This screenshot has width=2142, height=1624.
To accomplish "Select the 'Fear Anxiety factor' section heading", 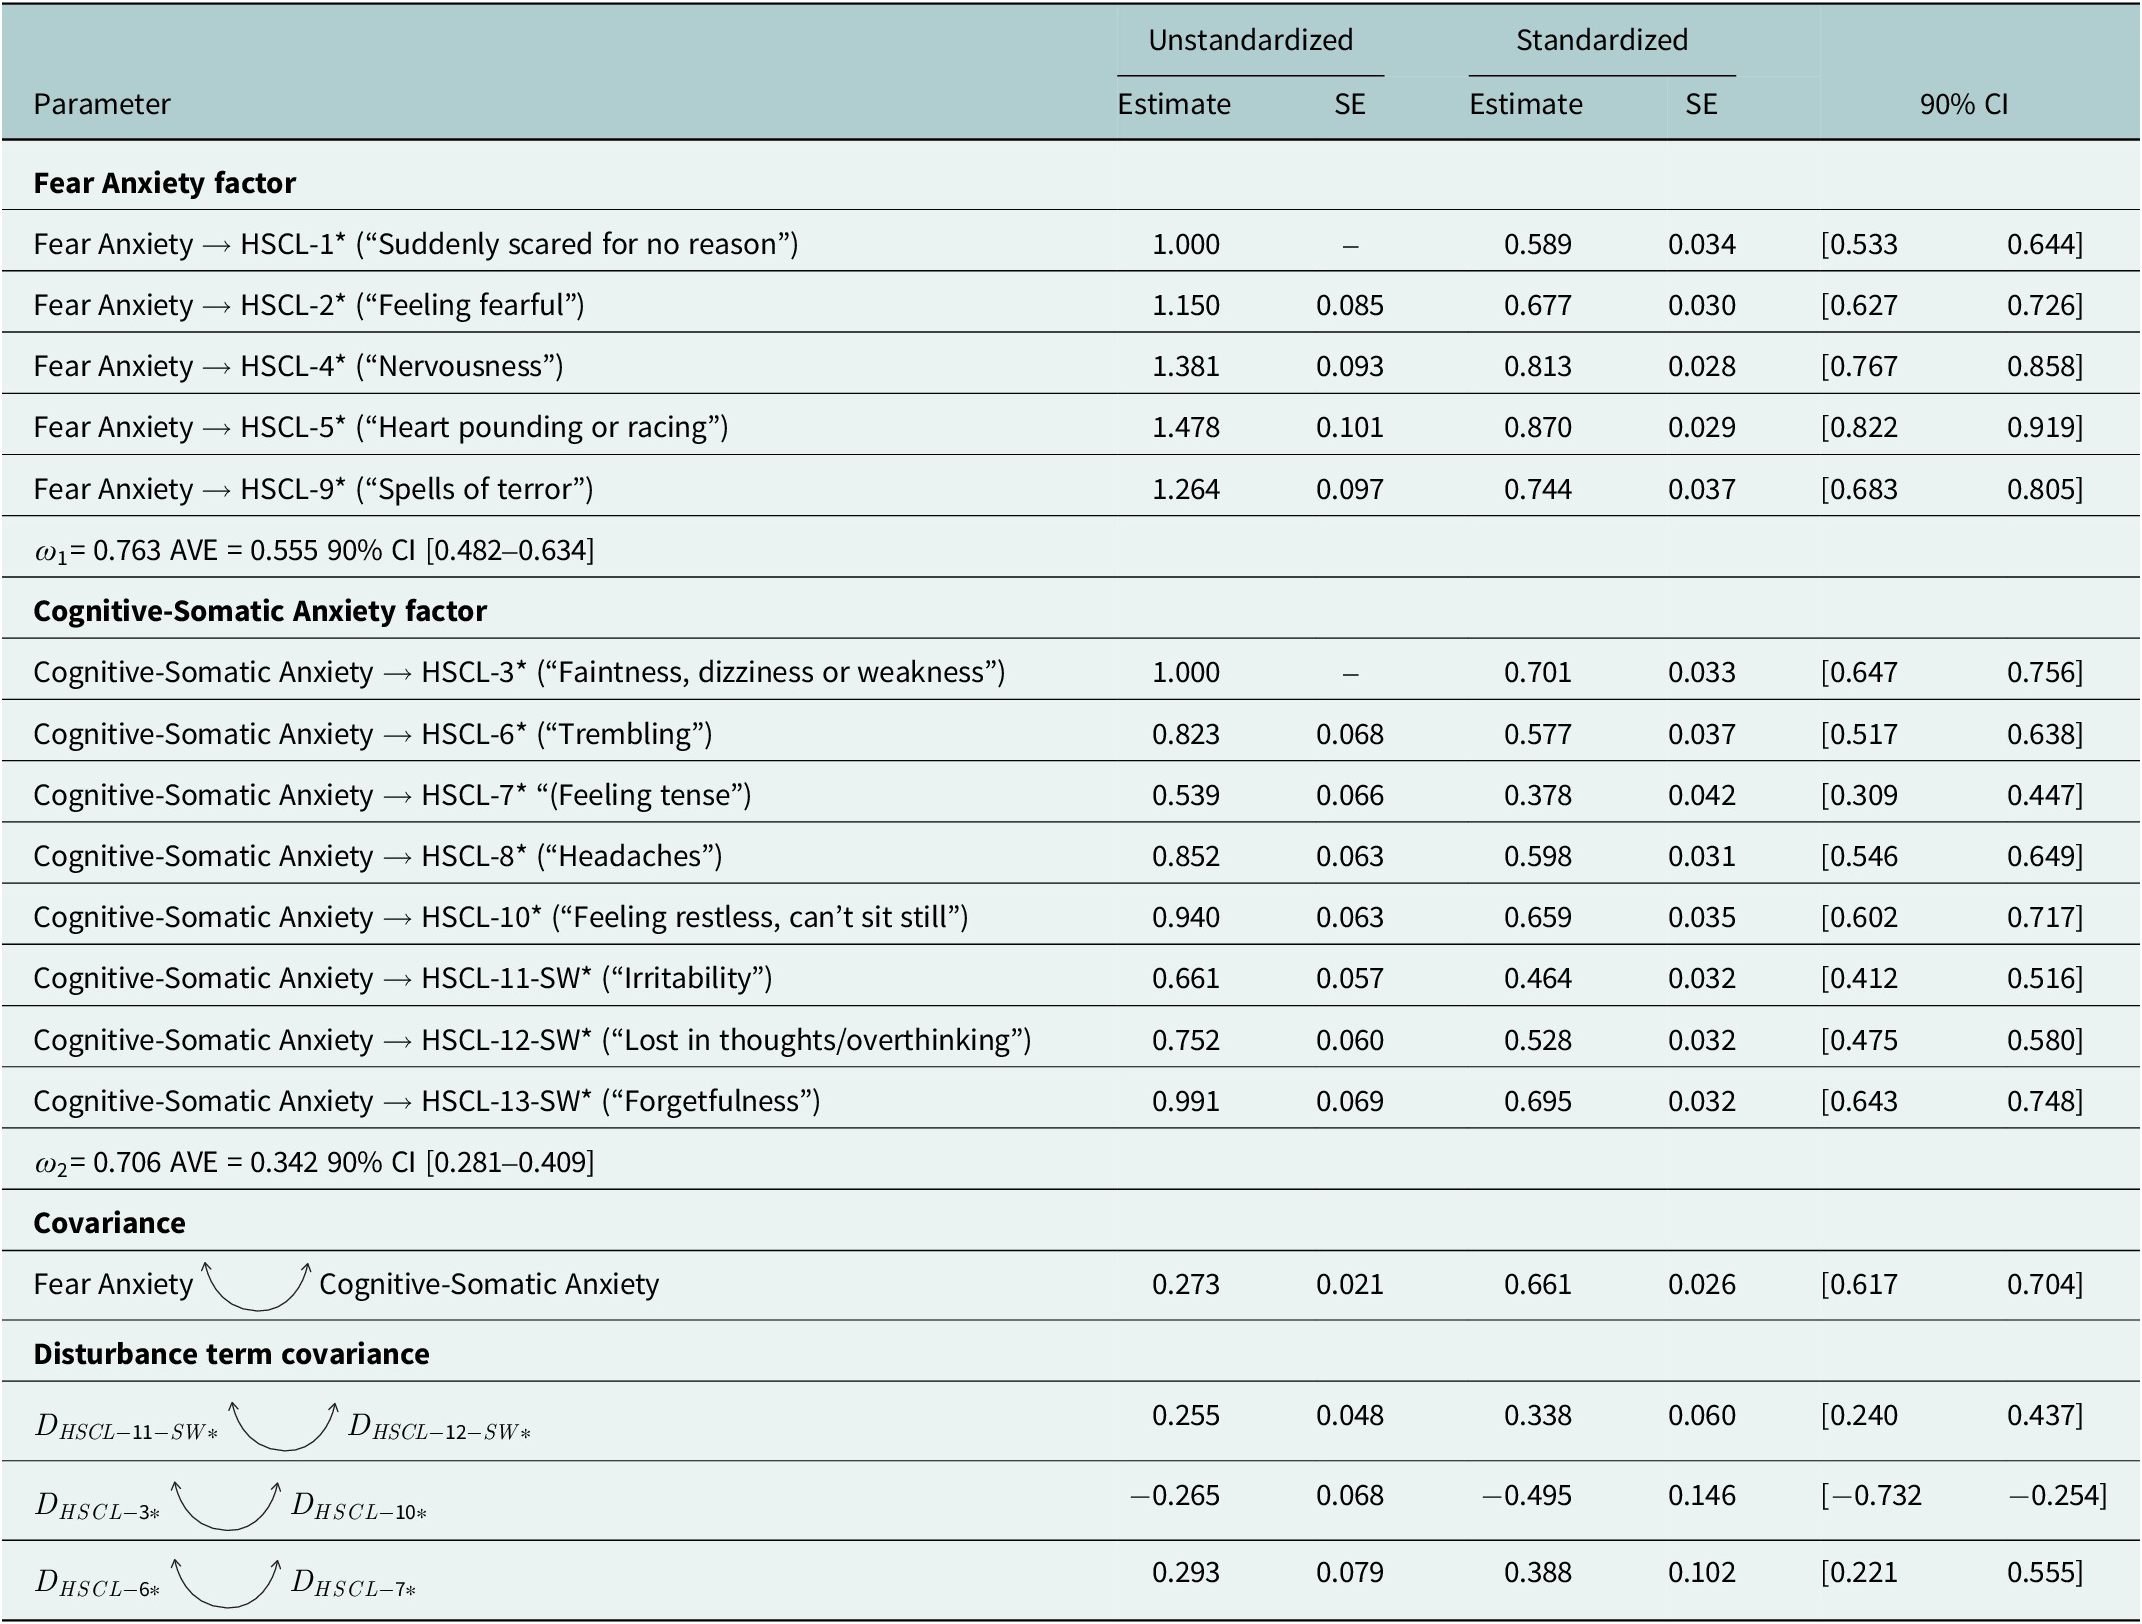I will (164, 183).
